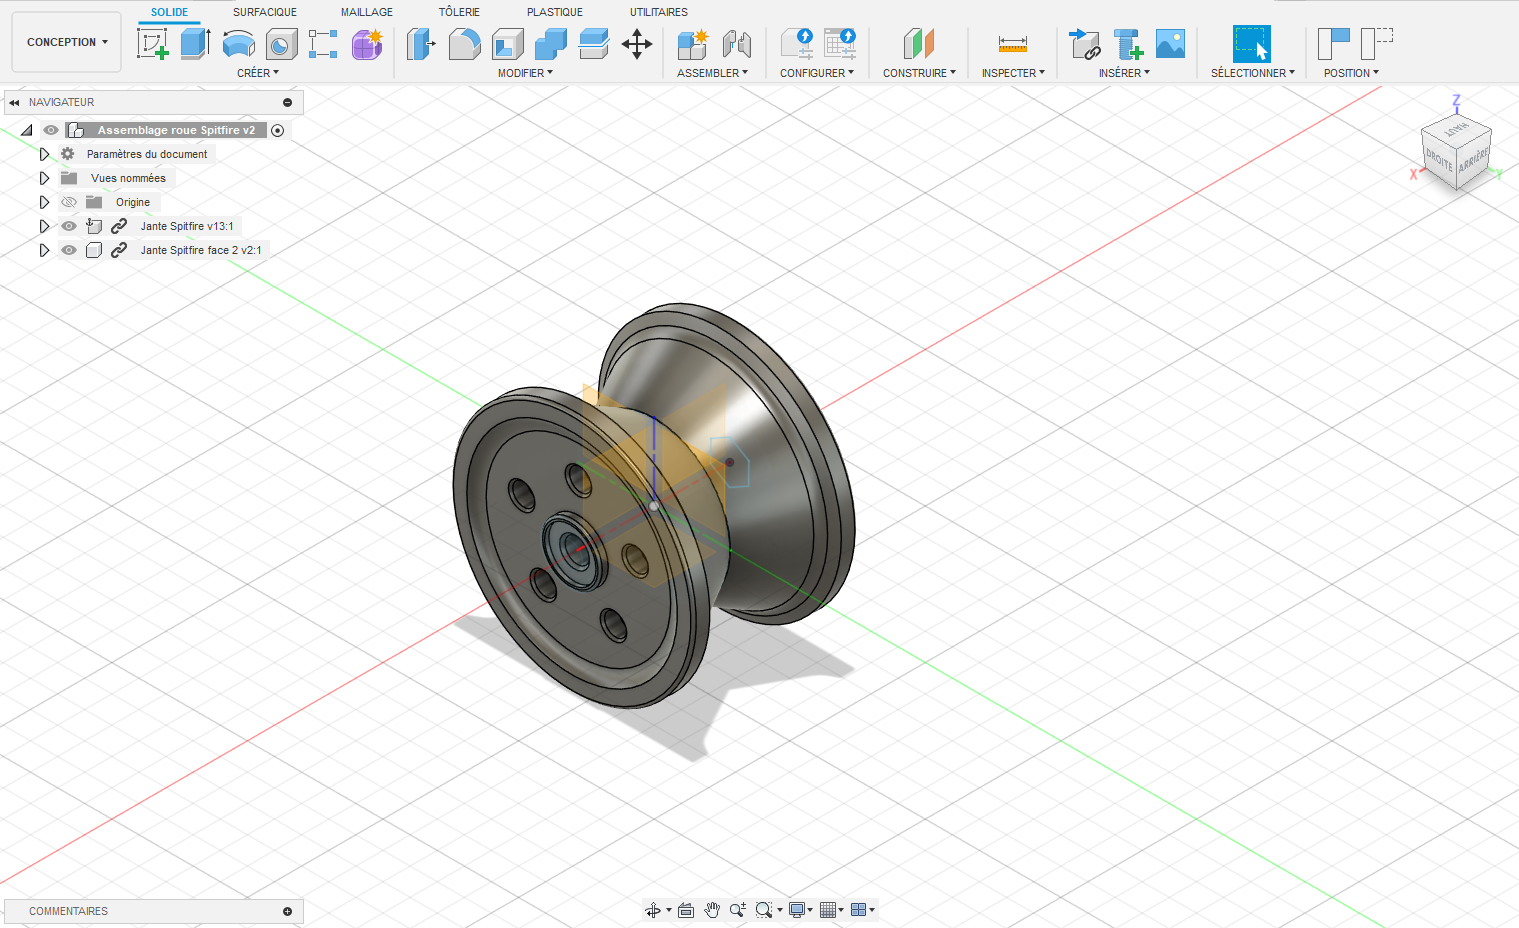Switch to the TÔLERIE tab
The image size is (1519, 928).
click(459, 12)
